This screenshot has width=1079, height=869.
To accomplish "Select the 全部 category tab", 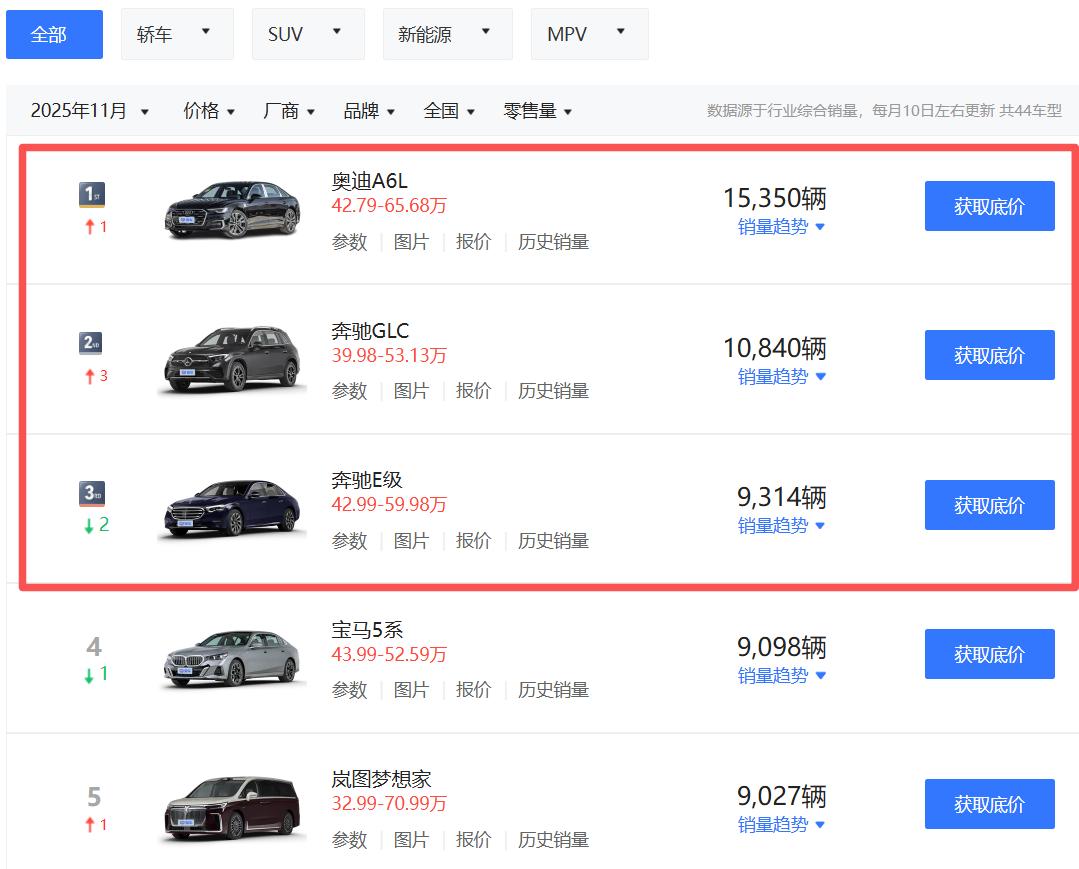I will 54,35.
